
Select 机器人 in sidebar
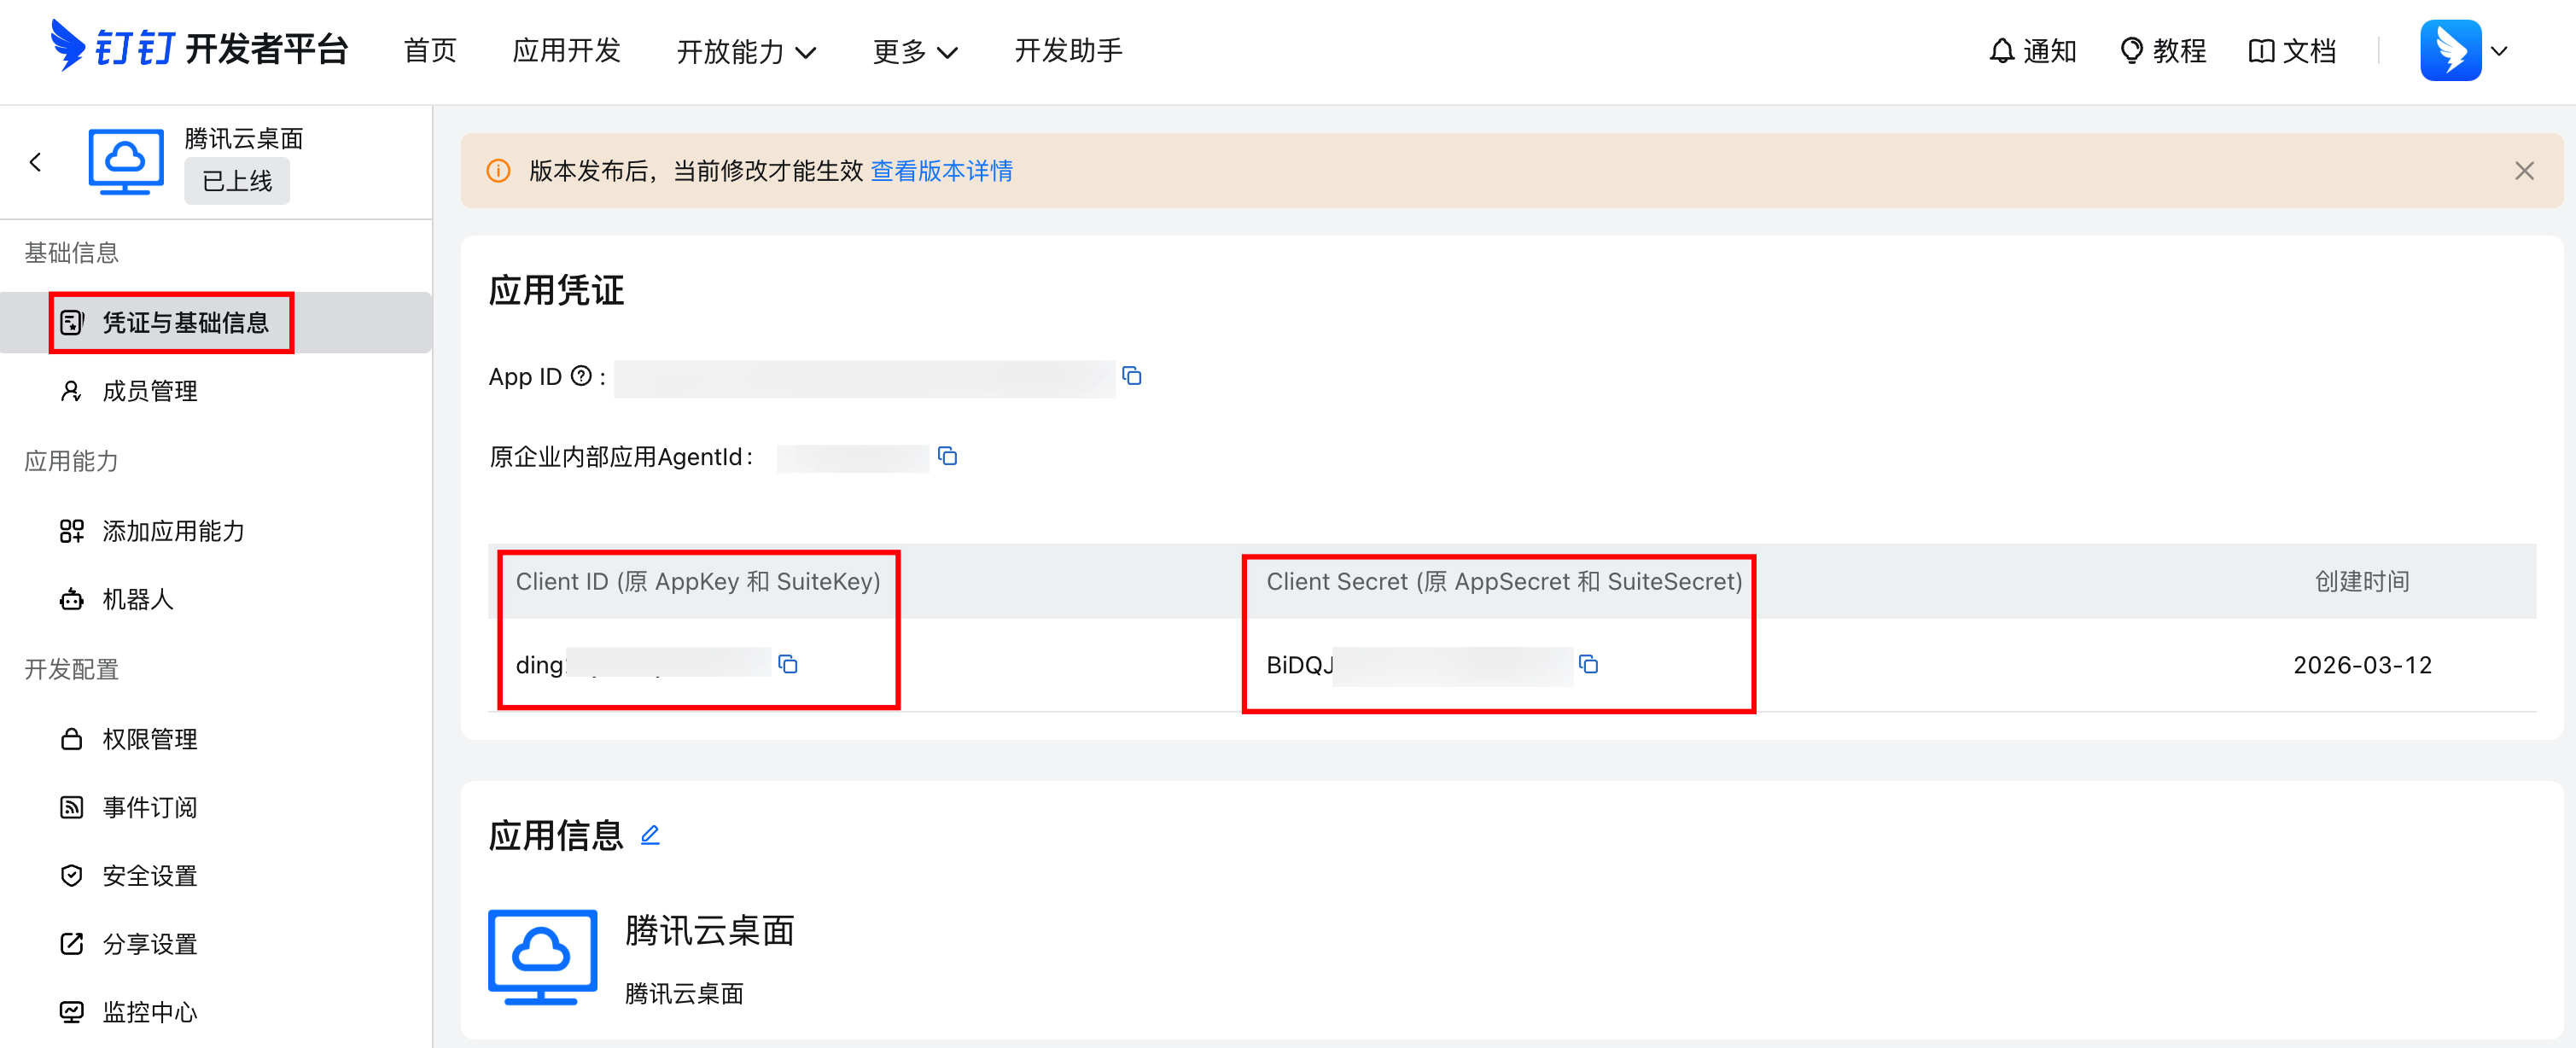(137, 599)
